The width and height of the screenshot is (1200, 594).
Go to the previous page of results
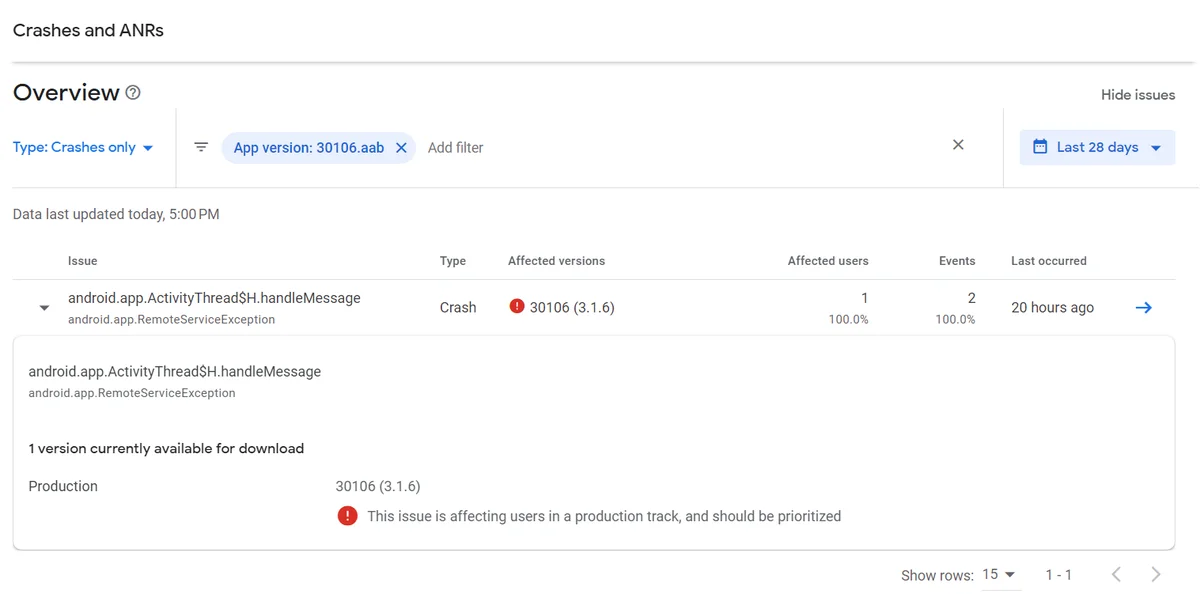[1117, 574]
